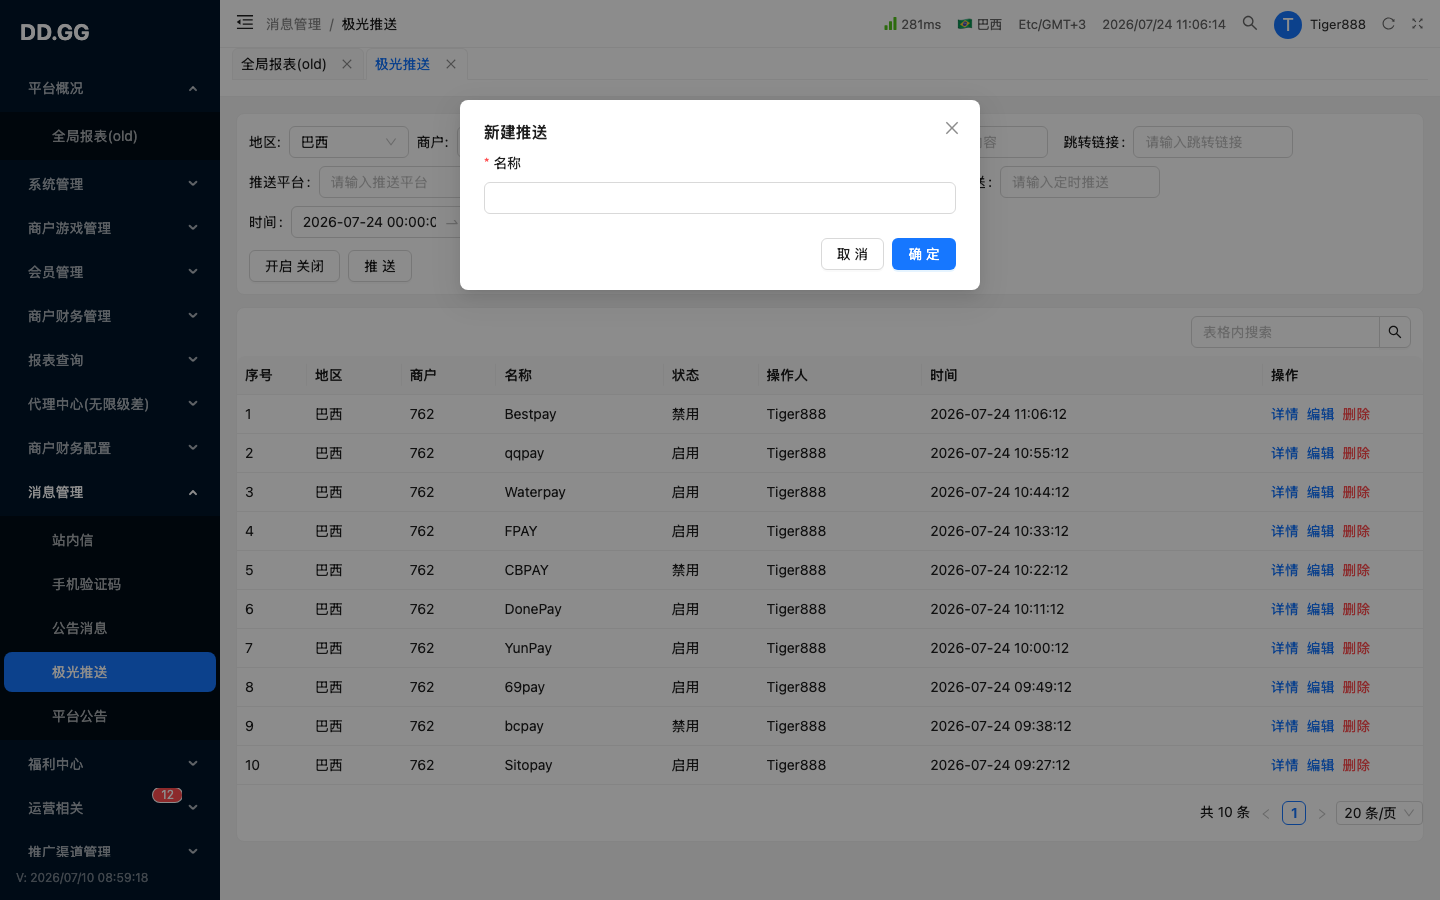The image size is (1440, 900).
Task: Open 详情 for the YunPay row
Action: [1285, 648]
